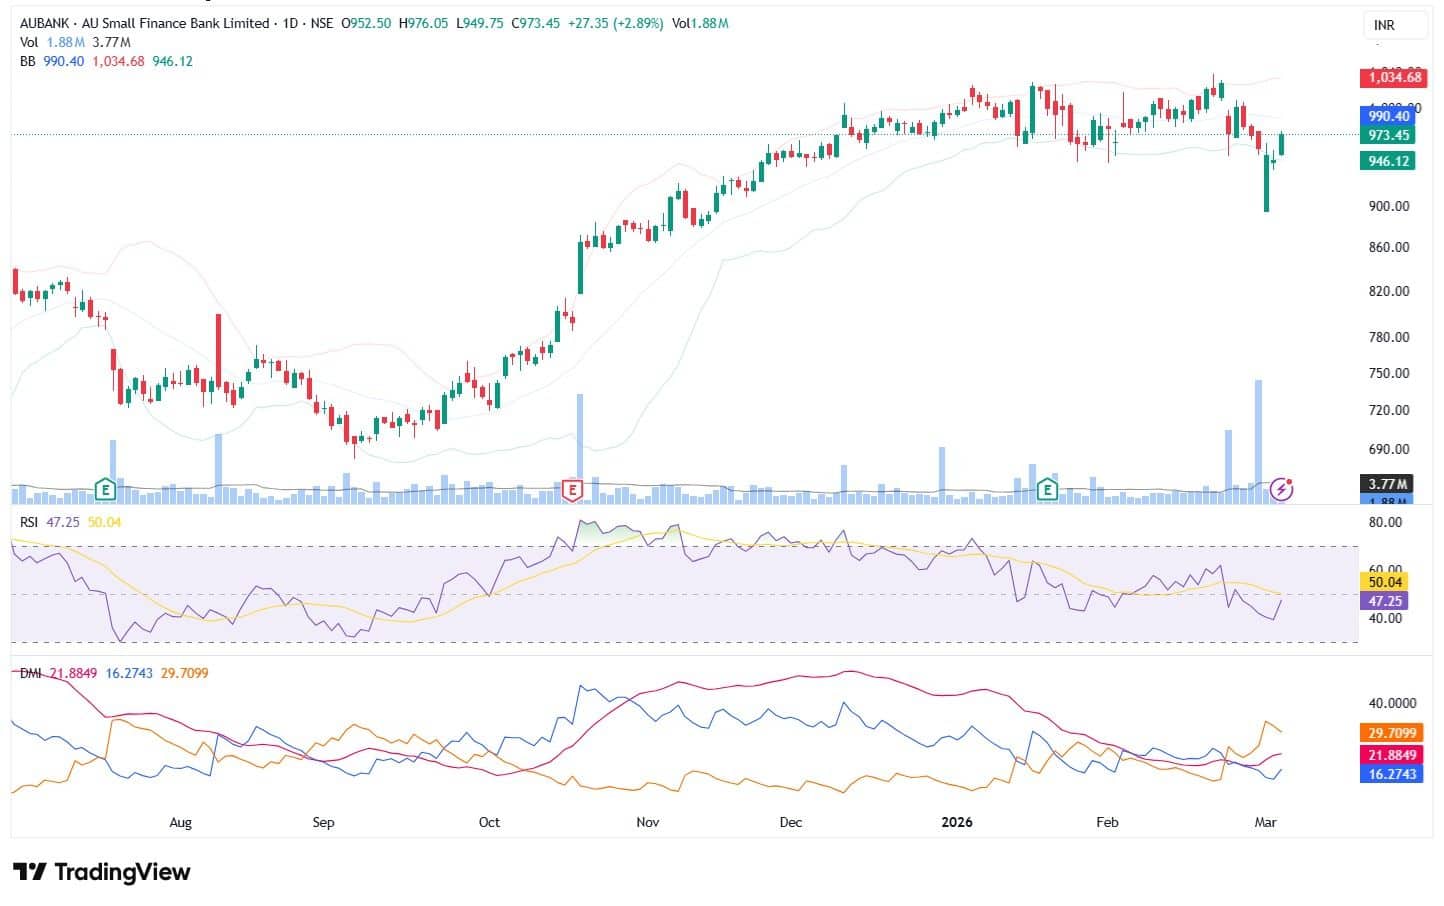Click the red 1,034.68 price axis label
This screenshot has height=906, width=1444.
pyautogui.click(x=1394, y=77)
